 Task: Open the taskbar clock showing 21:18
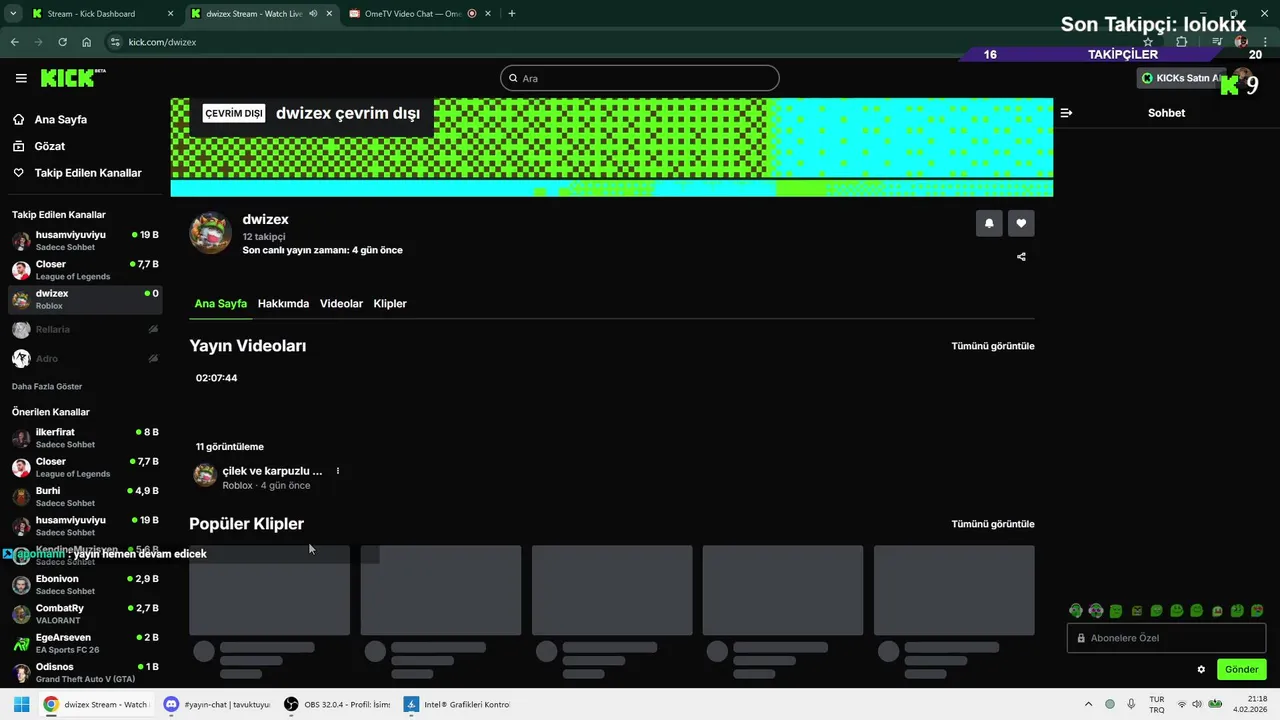[x=1250, y=704]
